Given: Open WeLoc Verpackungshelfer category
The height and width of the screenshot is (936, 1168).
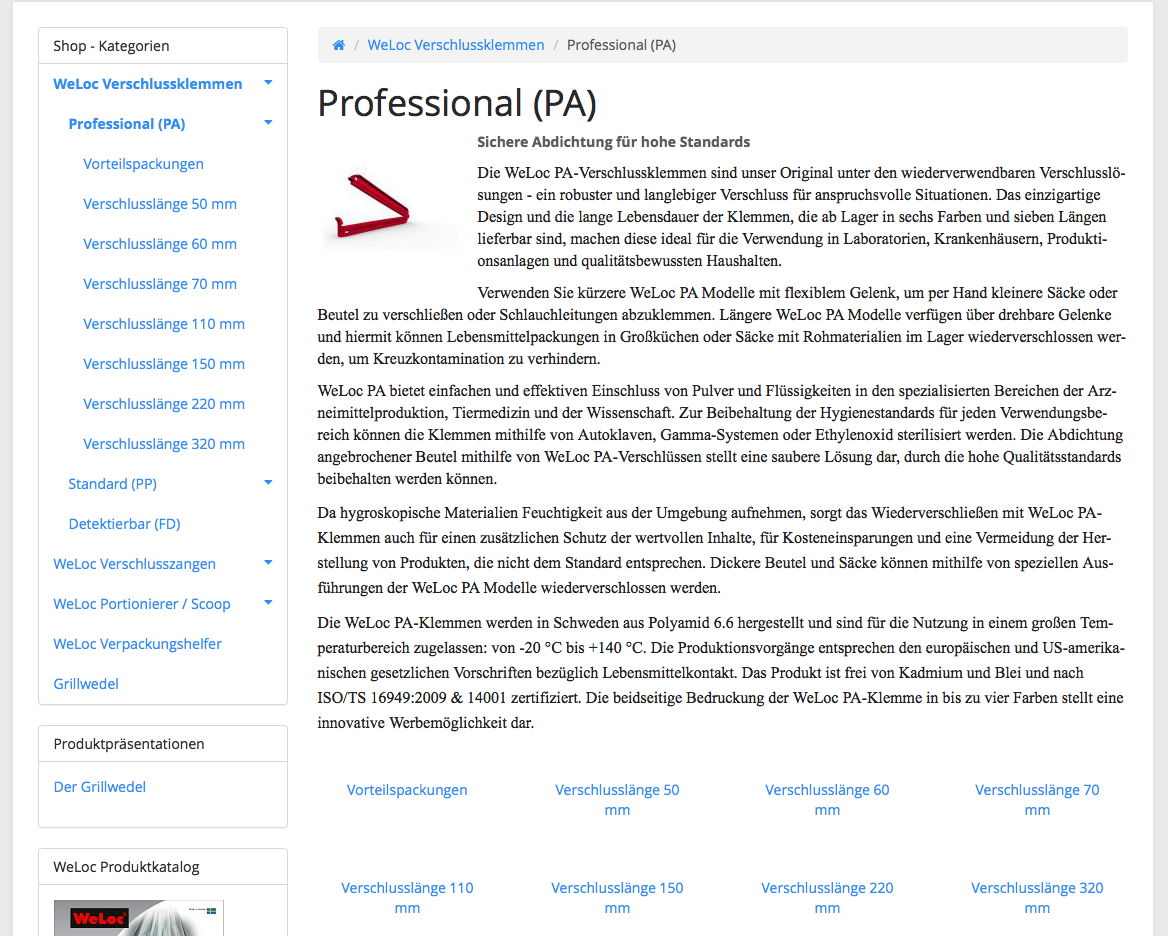Looking at the screenshot, I should pos(137,644).
